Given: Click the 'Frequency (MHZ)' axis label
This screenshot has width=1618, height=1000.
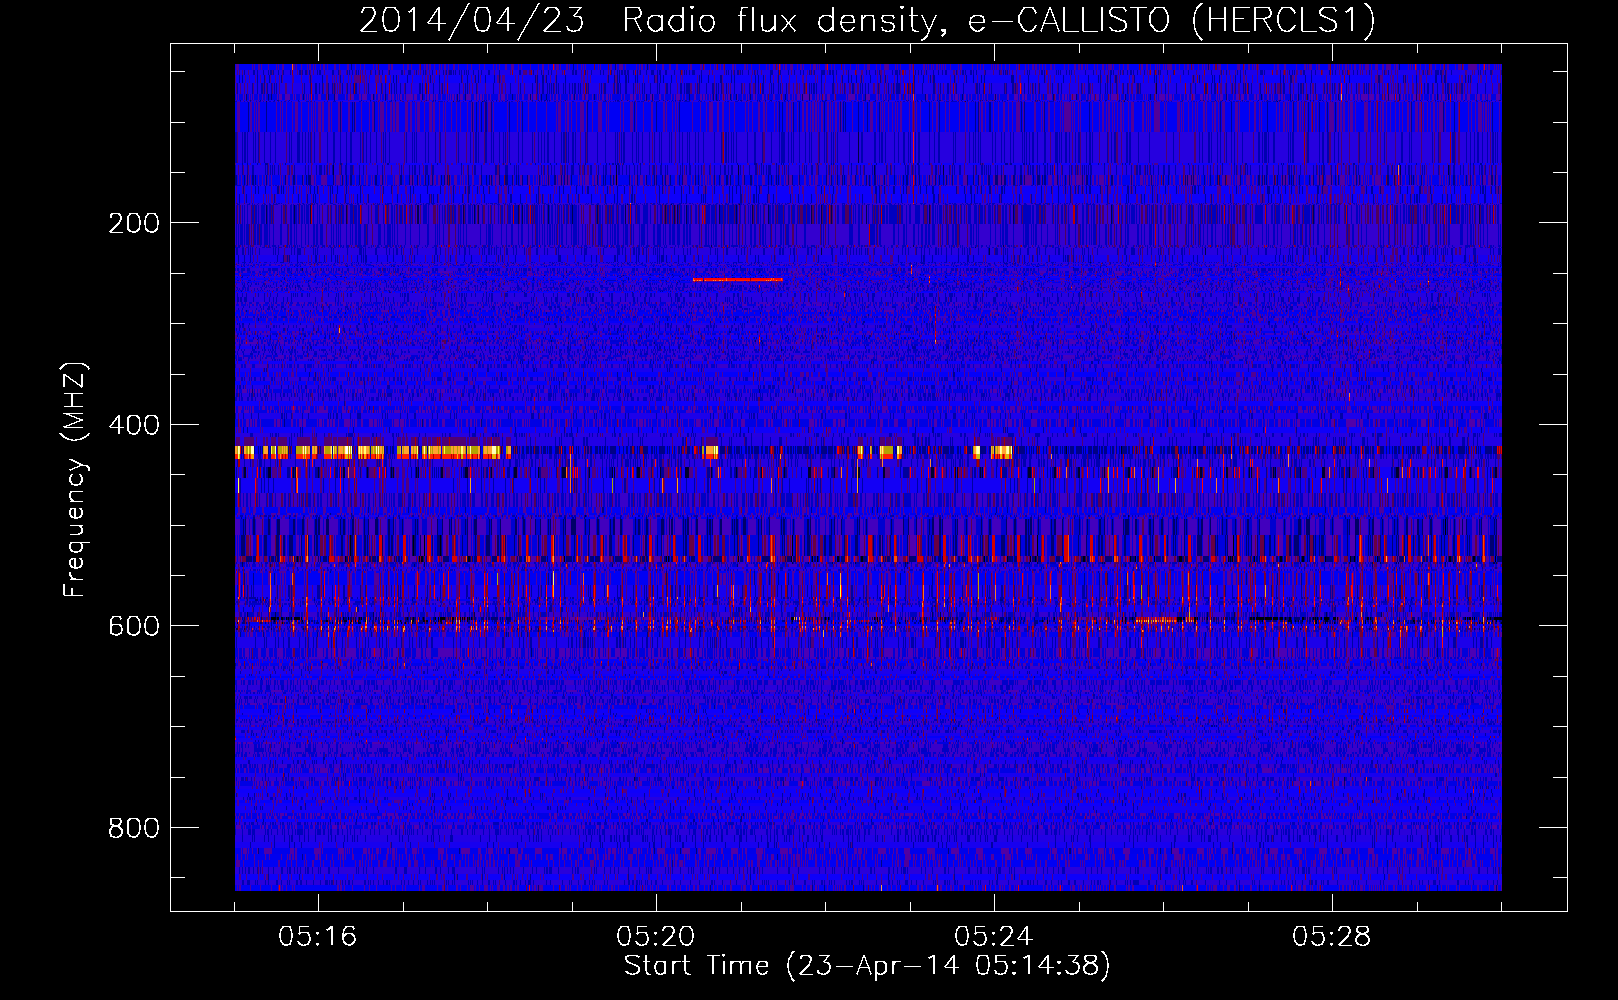Looking at the screenshot, I should point(75,480).
